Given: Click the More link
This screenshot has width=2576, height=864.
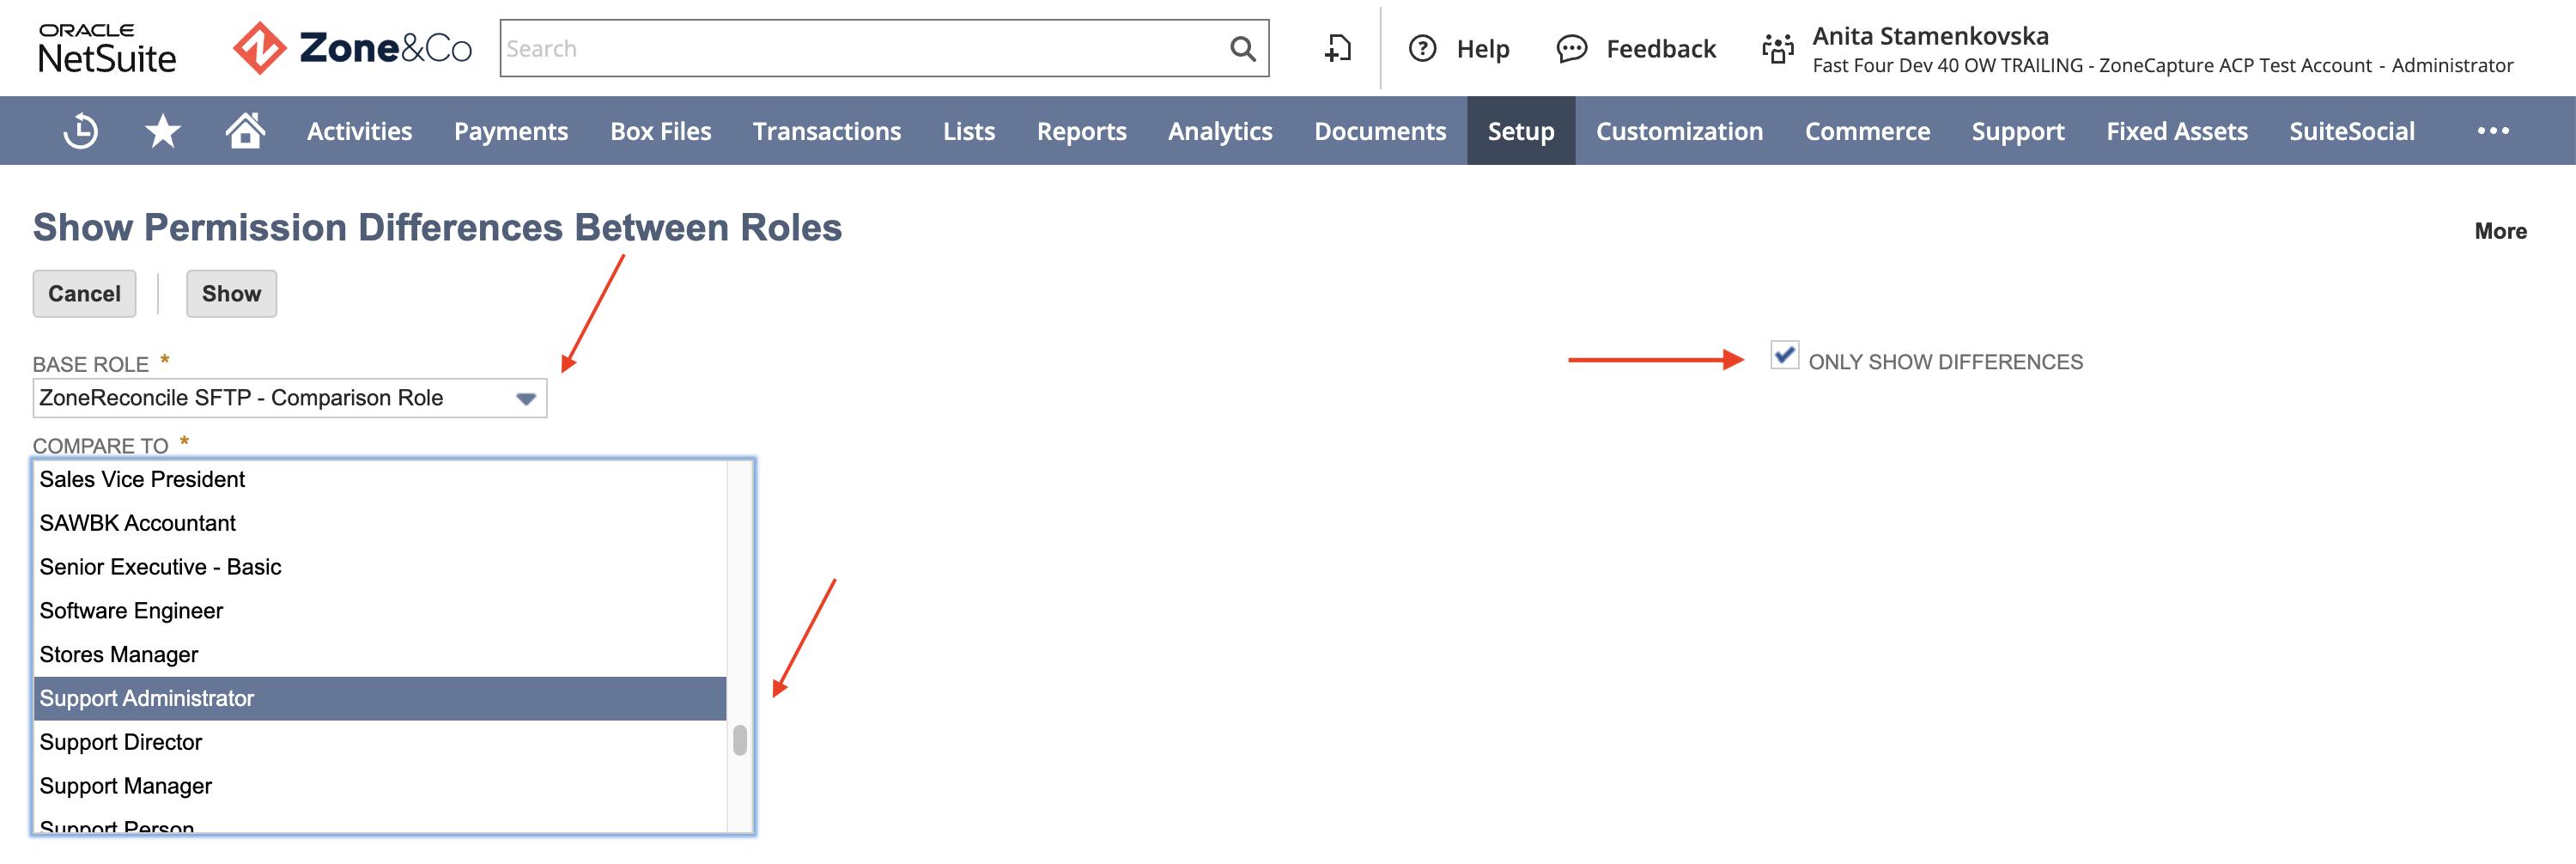Looking at the screenshot, I should tap(2499, 230).
